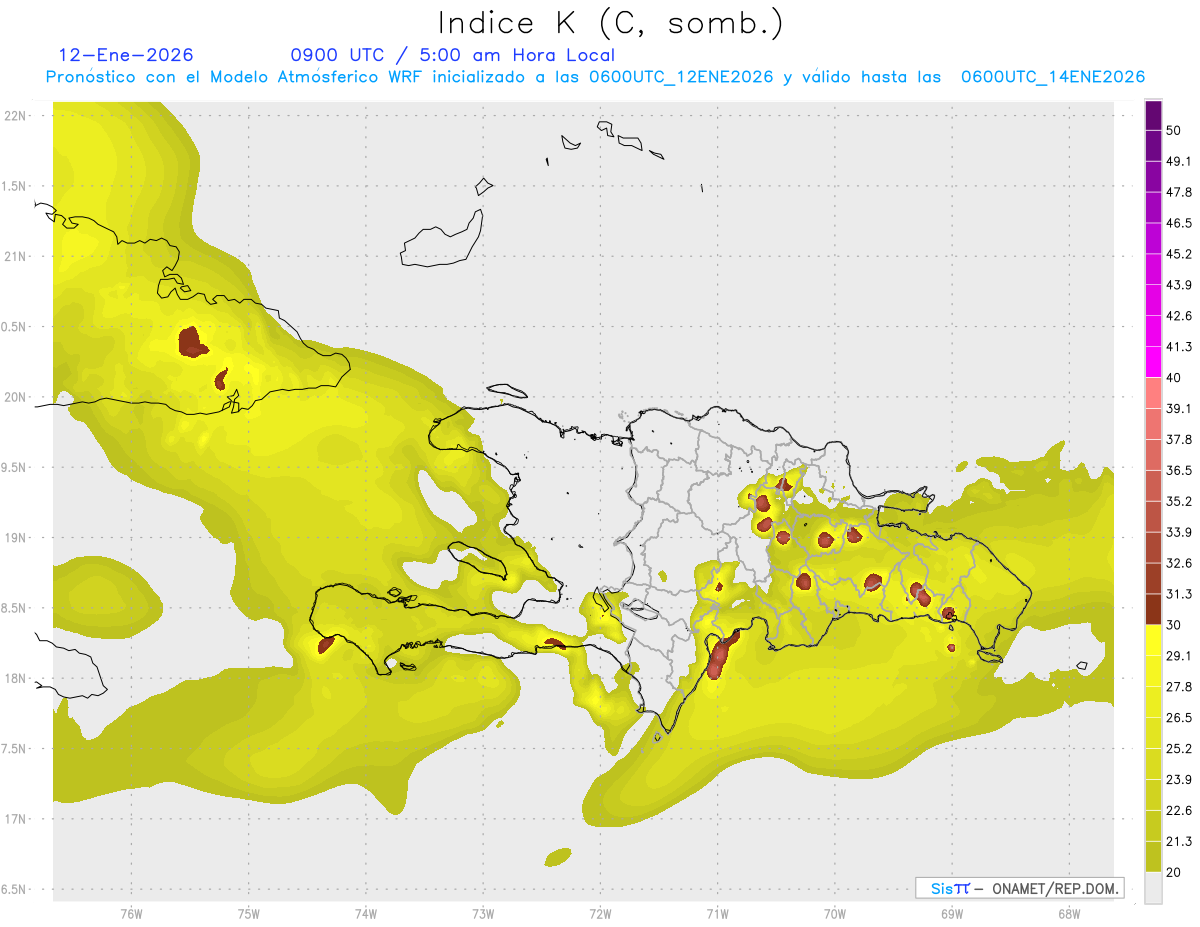Screen dimensions: 1200x927
Task: Click the '37.8' color scale label
Action: click(x=1179, y=439)
